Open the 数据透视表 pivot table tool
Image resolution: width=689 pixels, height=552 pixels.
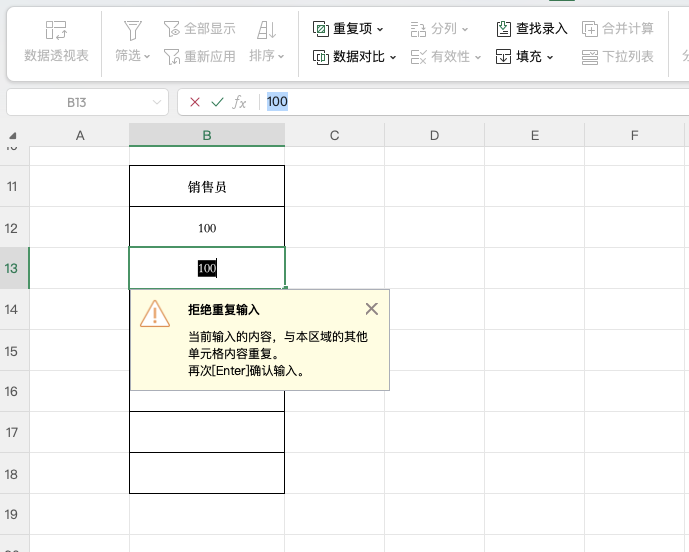pyautogui.click(x=56, y=42)
